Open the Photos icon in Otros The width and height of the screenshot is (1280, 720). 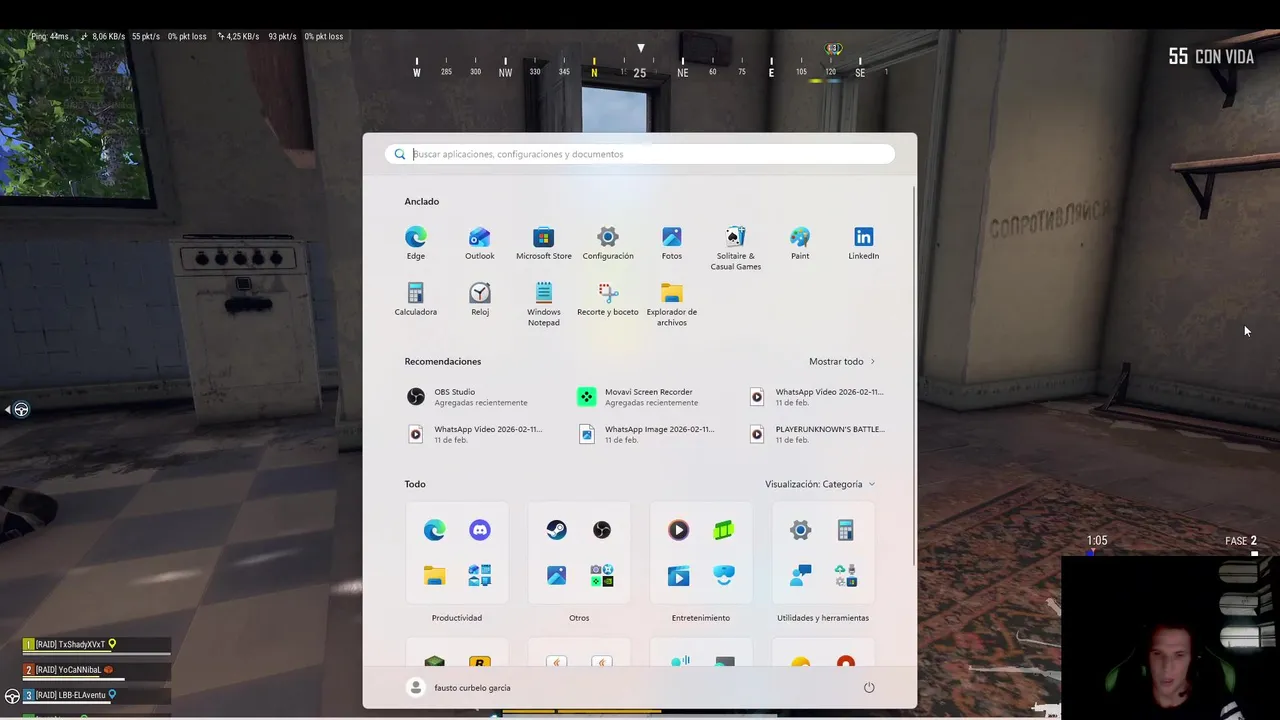[x=556, y=575]
